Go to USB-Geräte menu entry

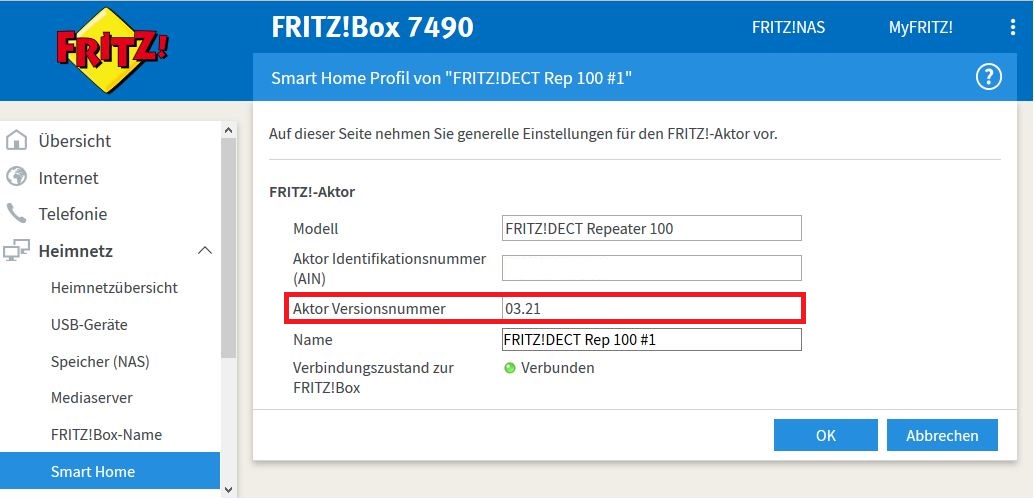coord(89,325)
